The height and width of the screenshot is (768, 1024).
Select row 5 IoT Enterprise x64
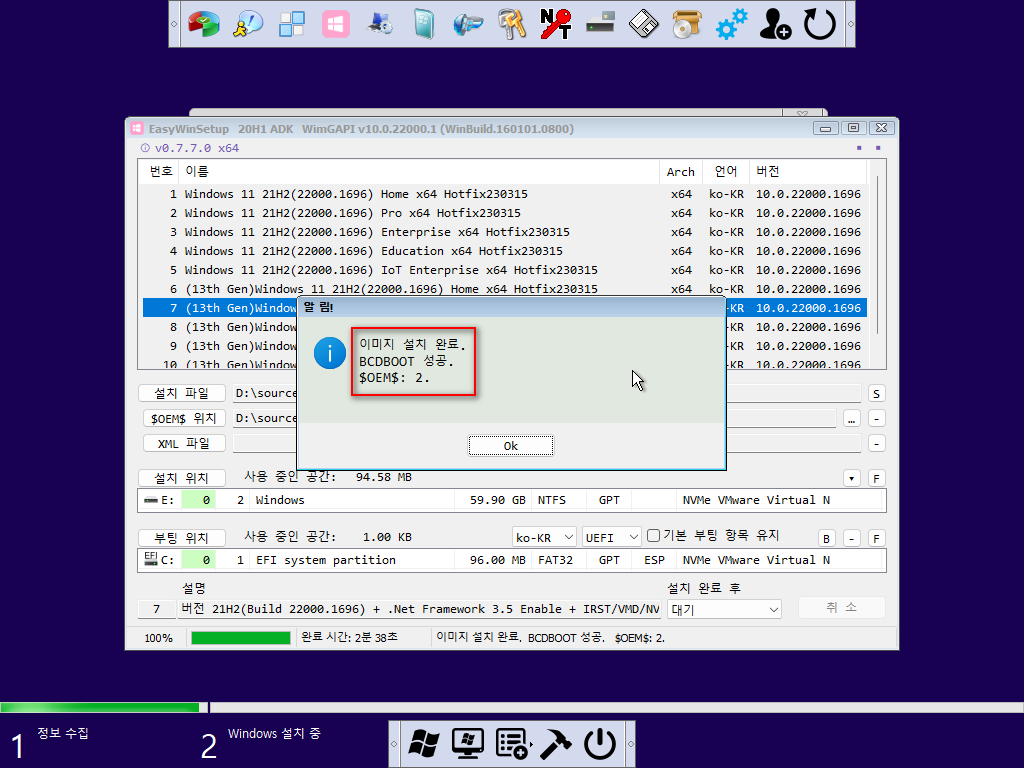coord(504,270)
